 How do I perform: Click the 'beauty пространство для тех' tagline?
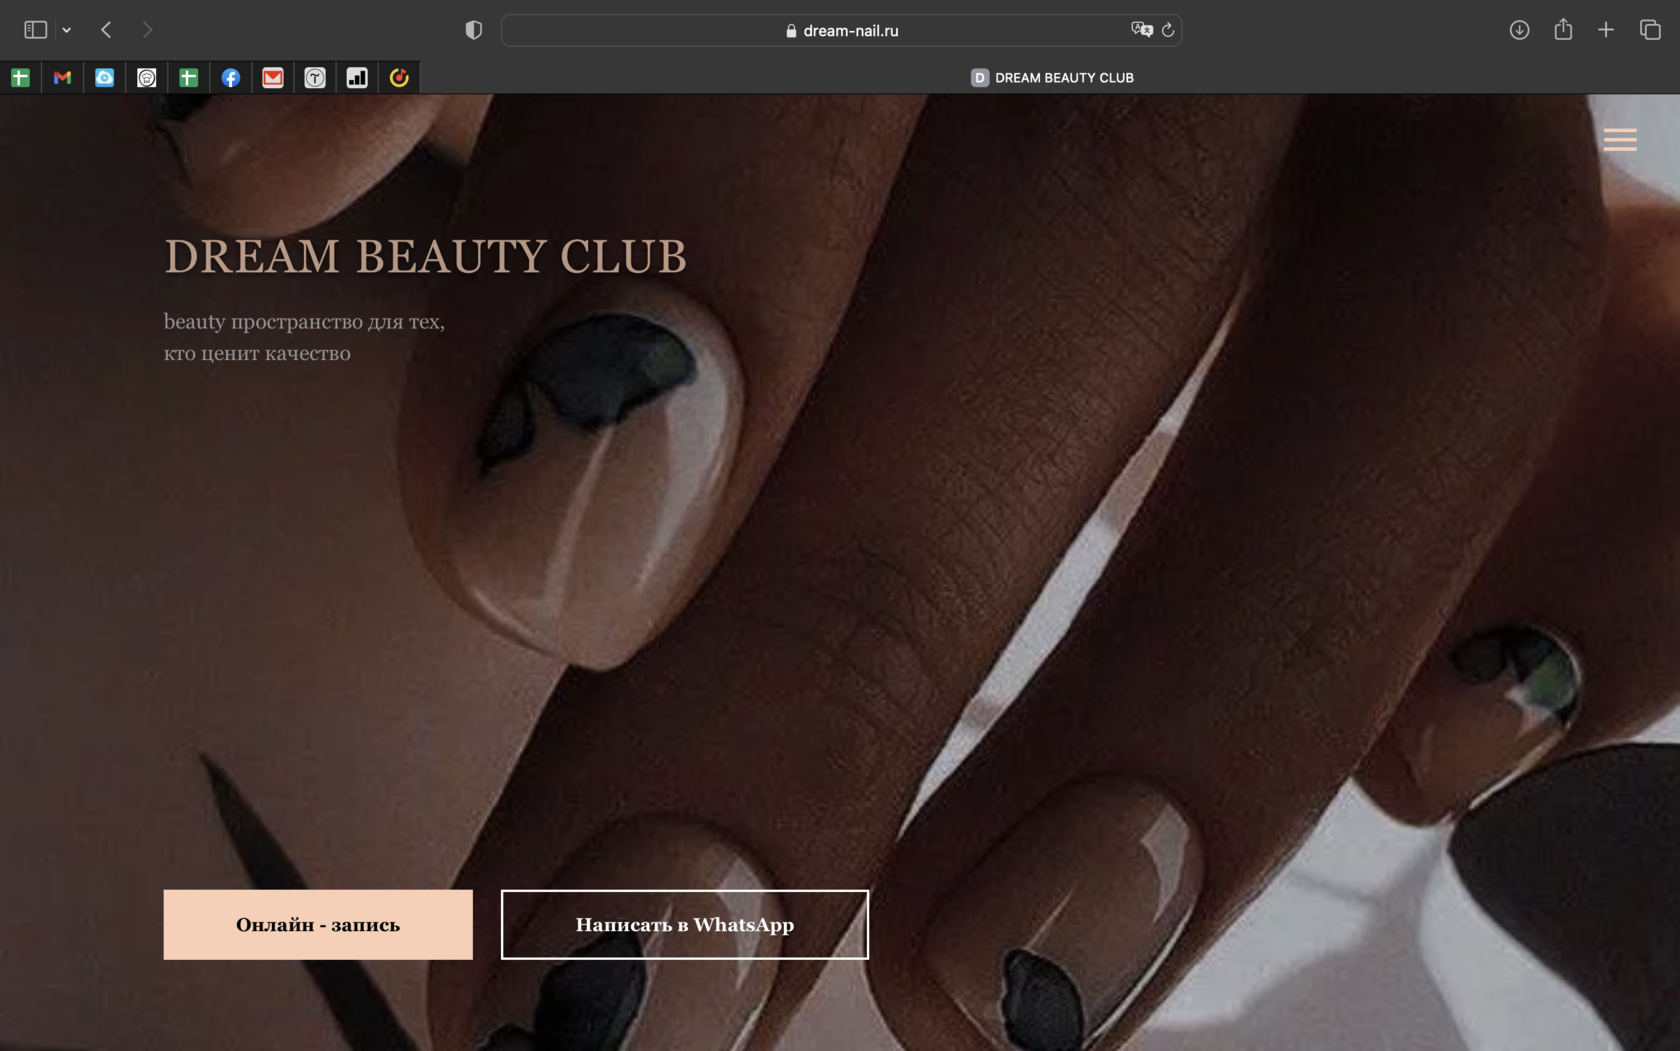tap(304, 322)
